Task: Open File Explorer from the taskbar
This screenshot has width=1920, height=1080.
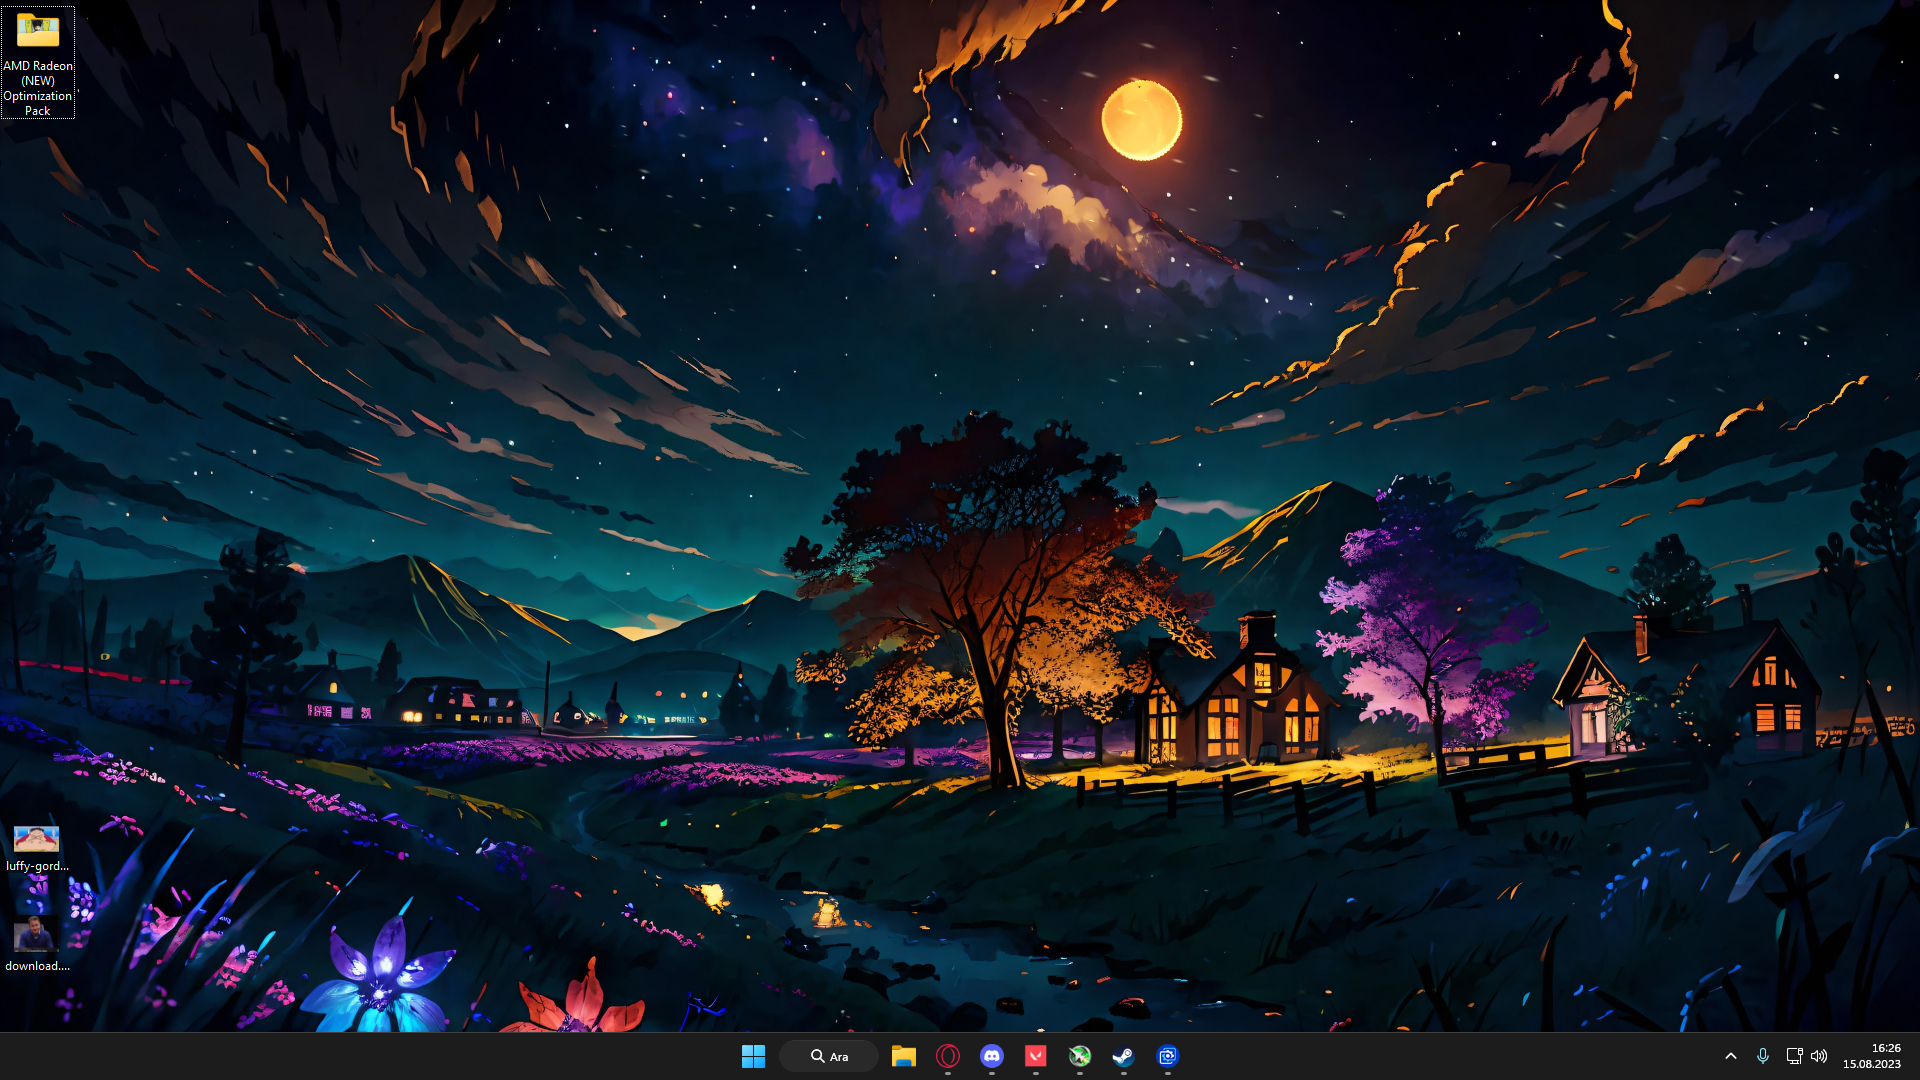Action: 904,1056
